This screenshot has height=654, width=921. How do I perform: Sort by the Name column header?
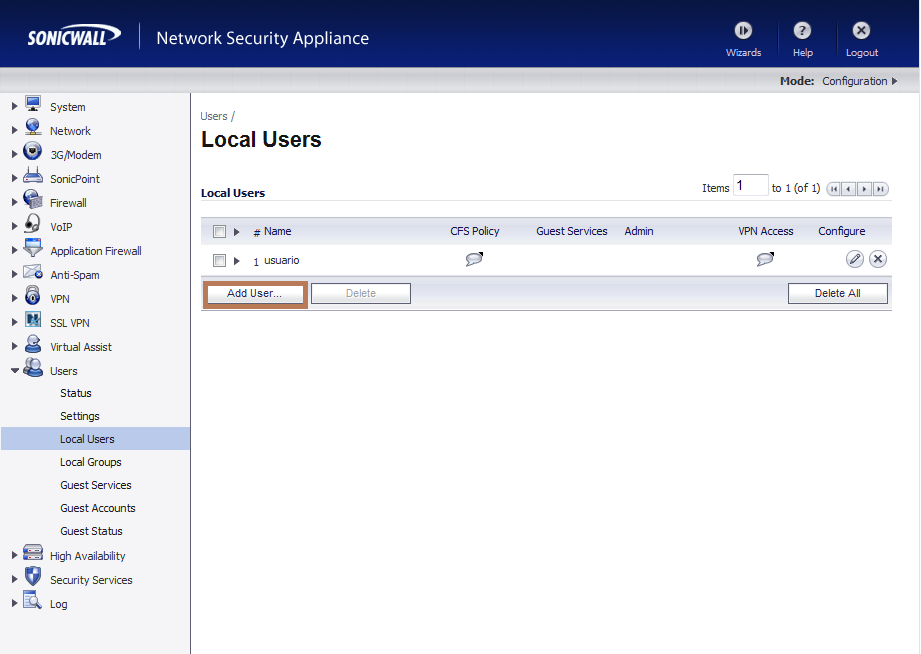(277, 232)
